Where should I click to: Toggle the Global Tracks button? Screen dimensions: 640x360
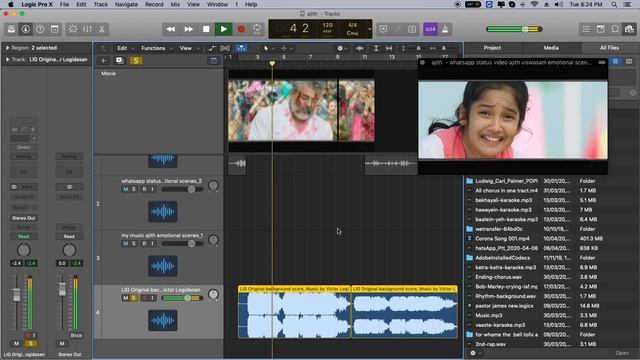coord(213,60)
